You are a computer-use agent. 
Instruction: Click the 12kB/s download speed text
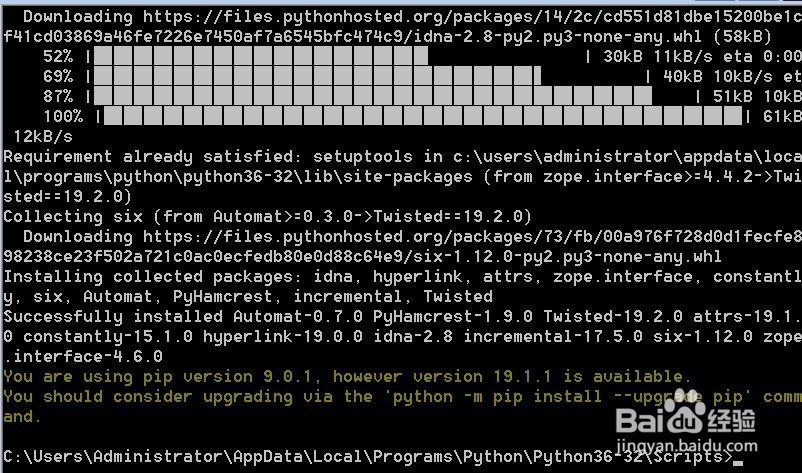click(43, 137)
